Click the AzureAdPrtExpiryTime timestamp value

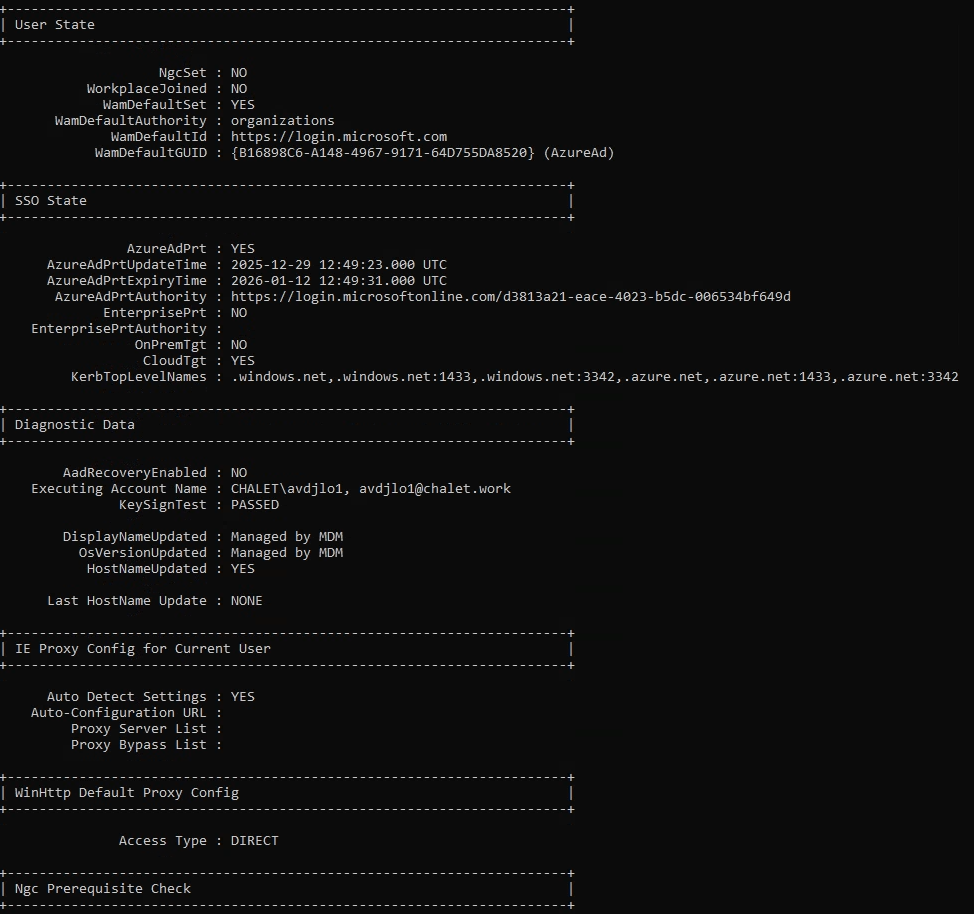[339, 281]
